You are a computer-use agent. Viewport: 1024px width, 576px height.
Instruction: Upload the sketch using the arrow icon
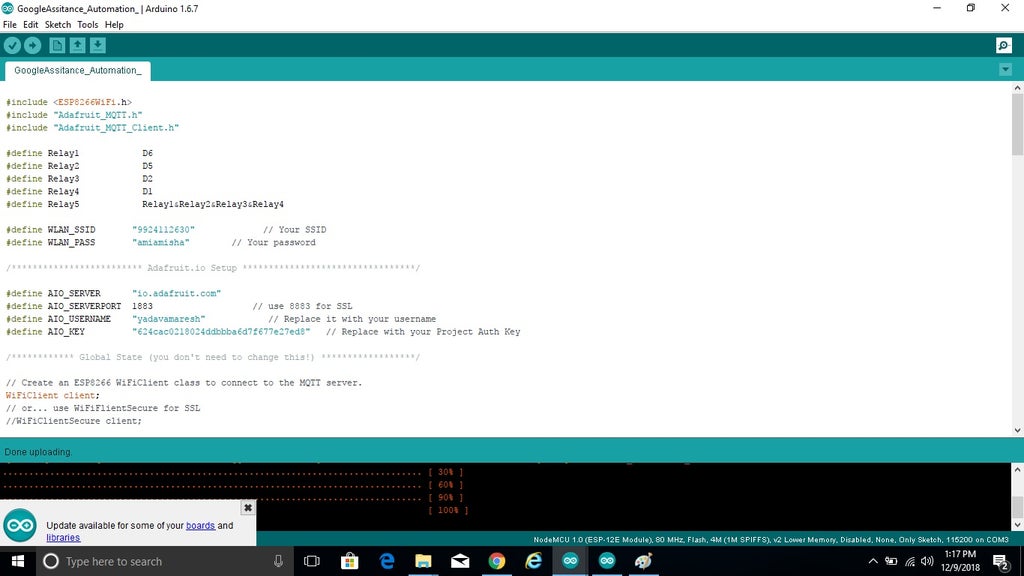pyautogui.click(x=33, y=45)
